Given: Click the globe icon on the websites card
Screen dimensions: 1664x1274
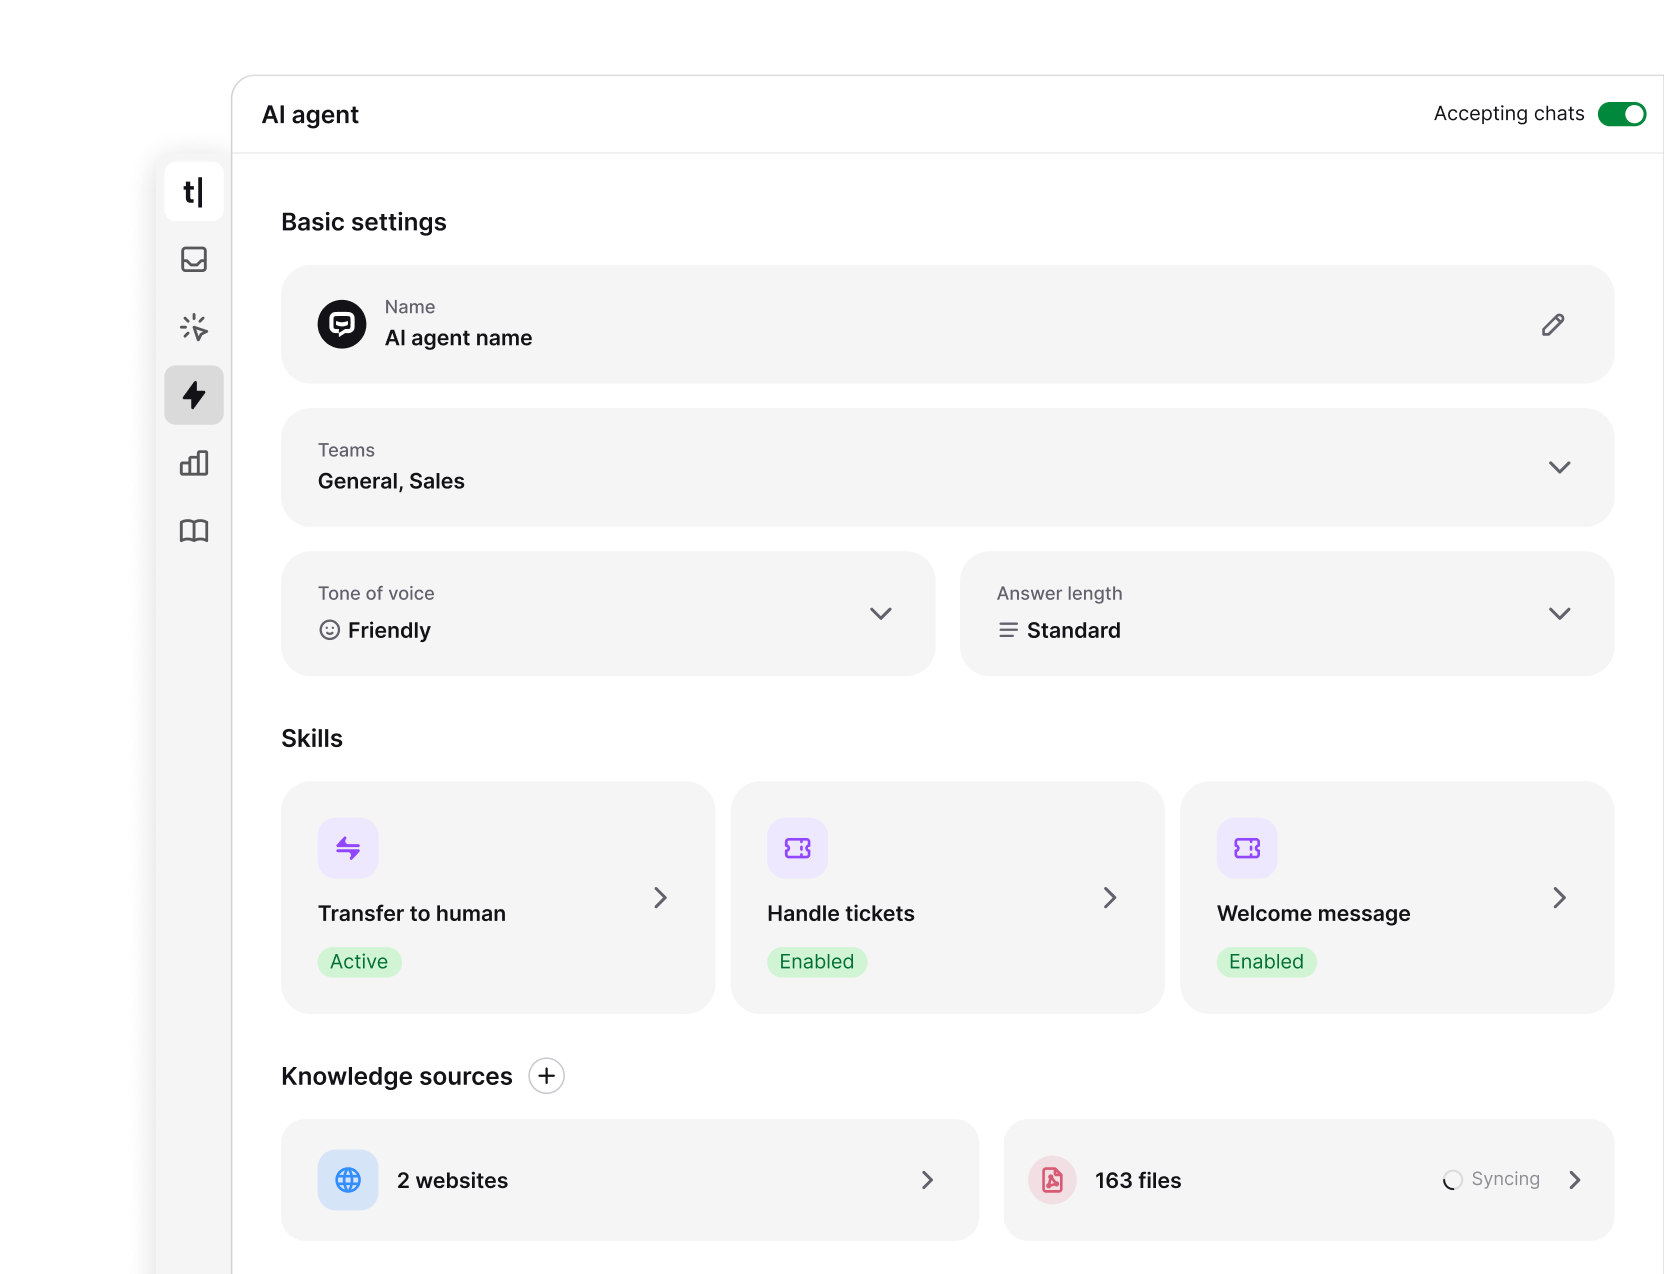Looking at the screenshot, I should 347,1180.
